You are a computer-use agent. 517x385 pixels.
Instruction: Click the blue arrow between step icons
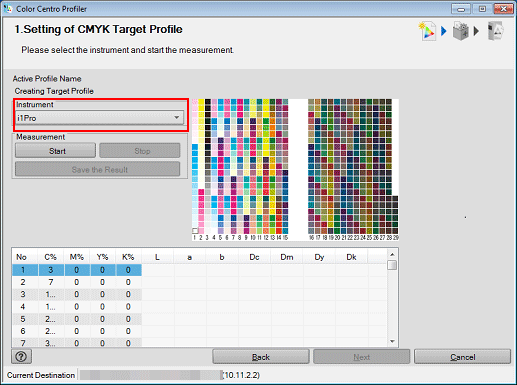pos(444,31)
